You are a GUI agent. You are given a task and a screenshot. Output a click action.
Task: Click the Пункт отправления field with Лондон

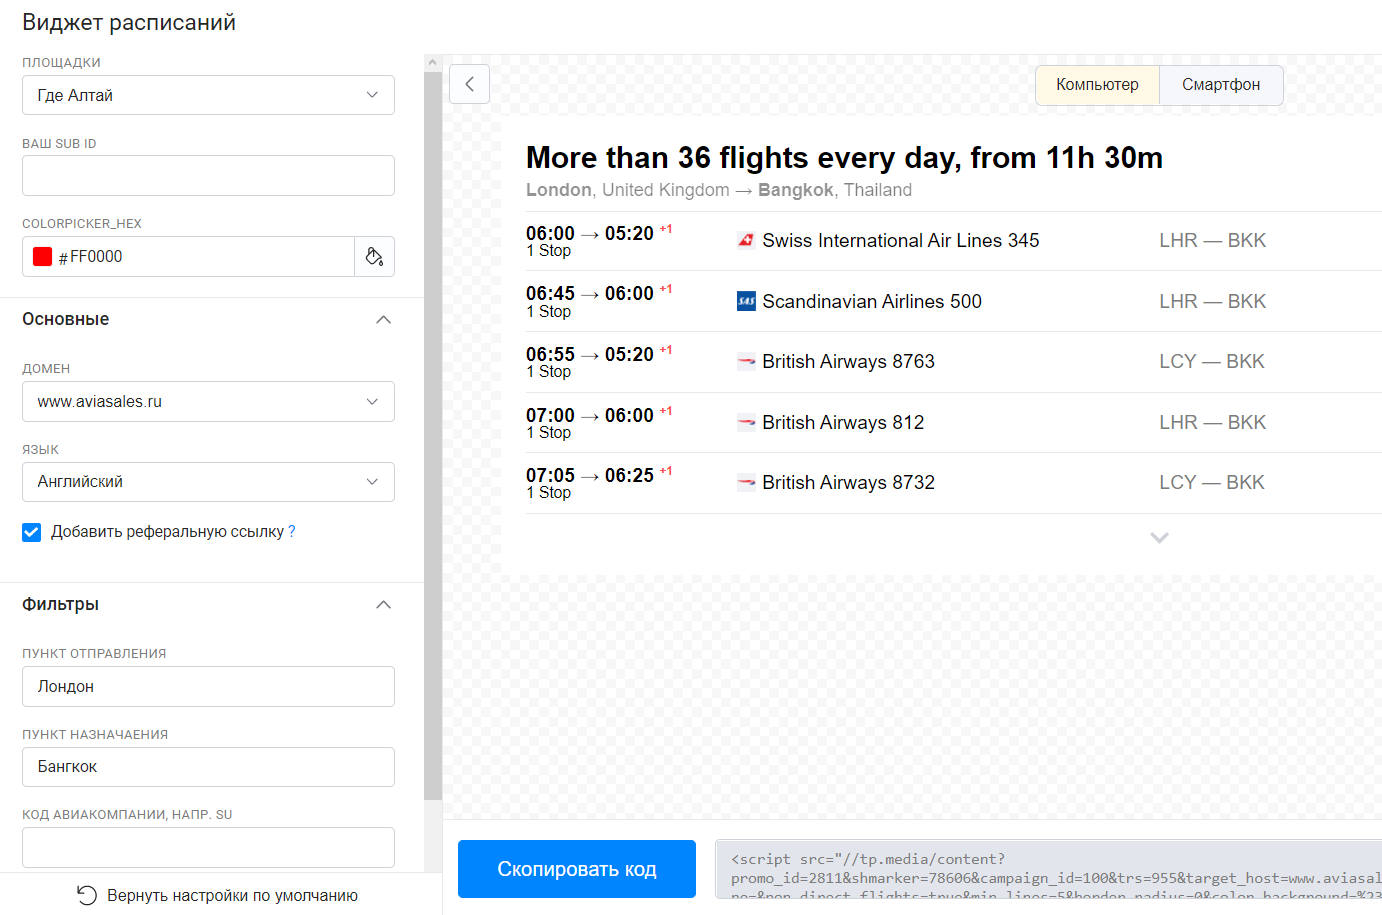point(208,686)
